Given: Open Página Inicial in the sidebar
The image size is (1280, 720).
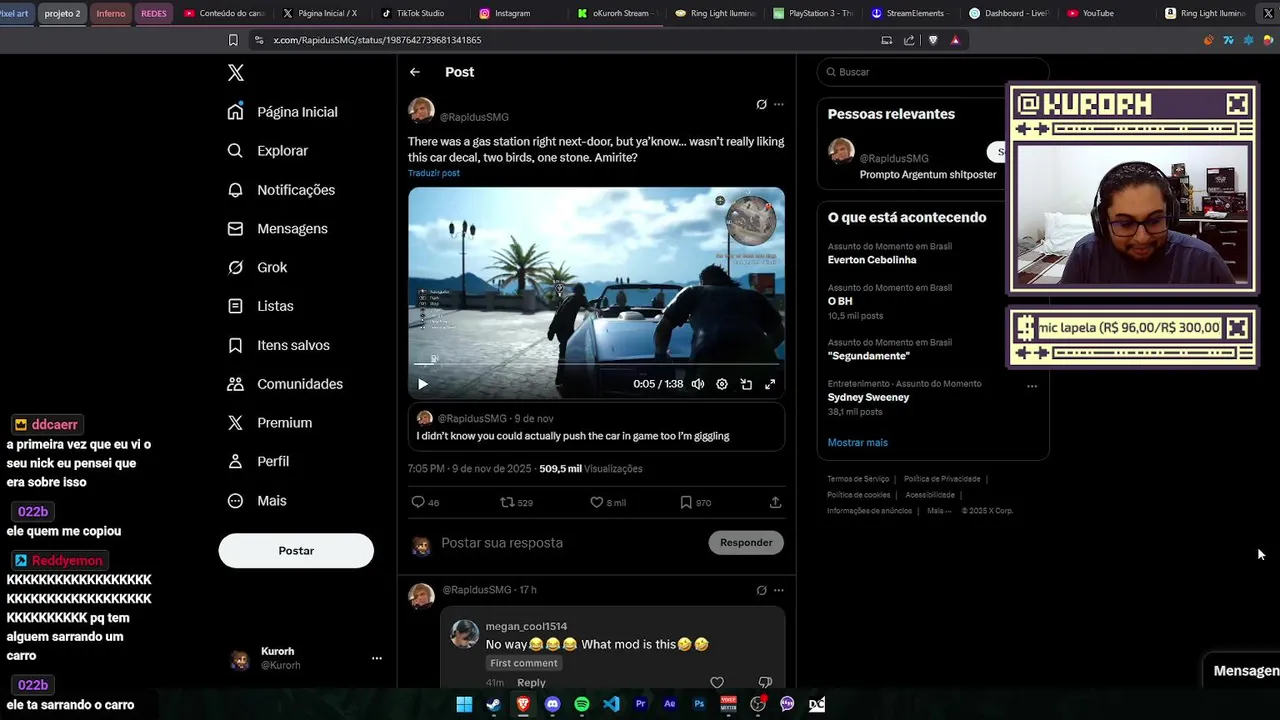Looking at the screenshot, I should pyautogui.click(x=283, y=112).
